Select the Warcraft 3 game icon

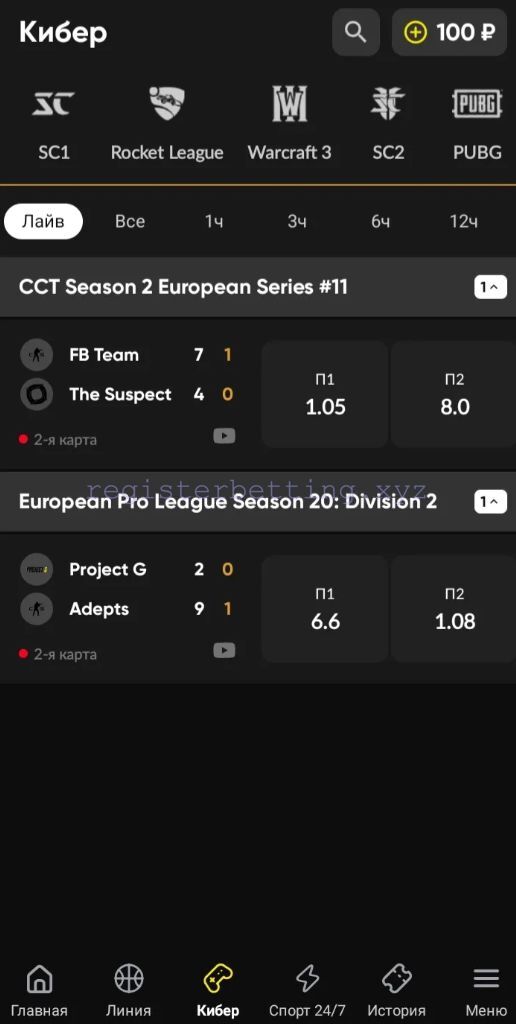(289, 104)
